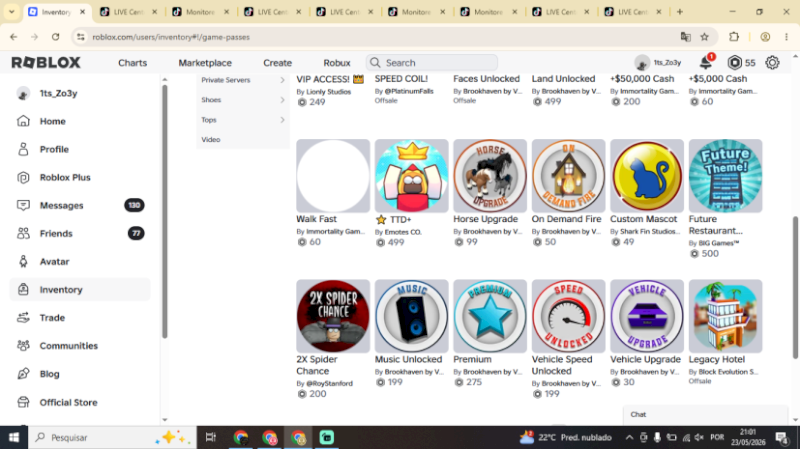The height and width of the screenshot is (449, 800).
Task: Open notifications bell icon
Action: pyautogui.click(x=706, y=63)
